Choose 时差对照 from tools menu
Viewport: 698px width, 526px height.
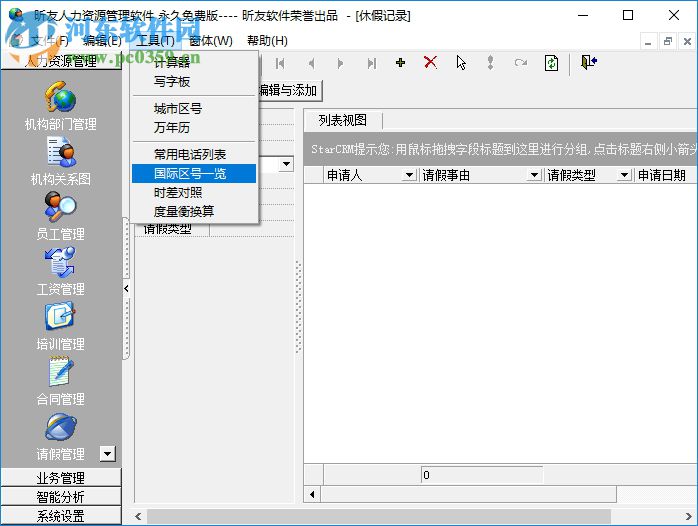tap(194, 193)
